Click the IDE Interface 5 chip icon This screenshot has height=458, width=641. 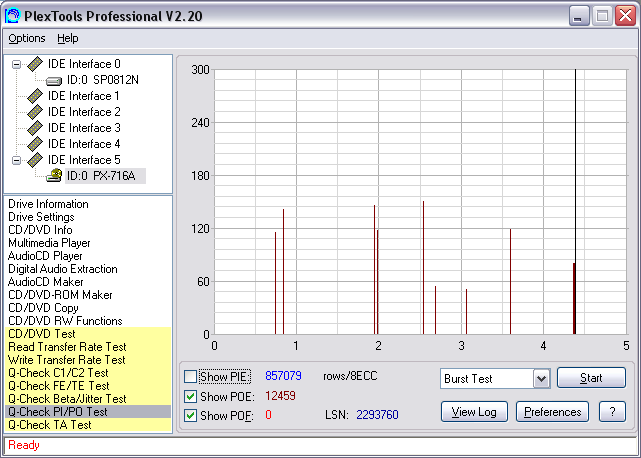click(35, 159)
